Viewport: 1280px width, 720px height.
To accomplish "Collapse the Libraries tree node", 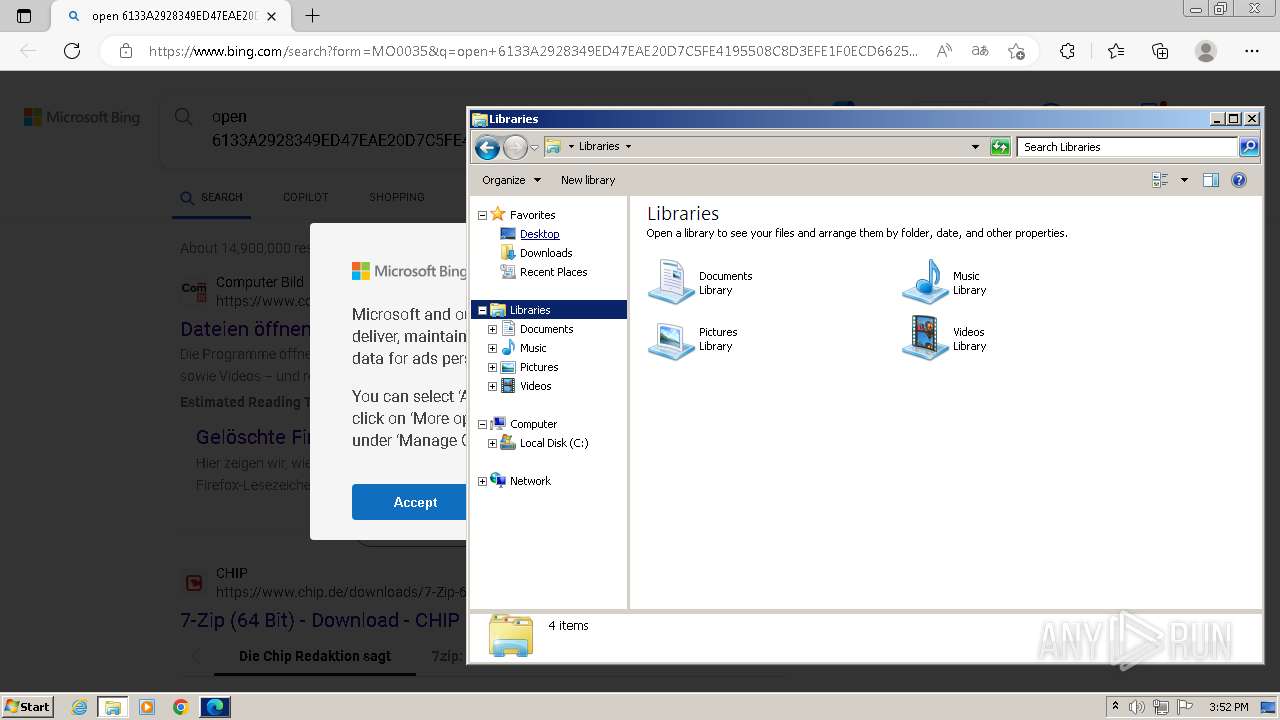I will pyautogui.click(x=482, y=310).
